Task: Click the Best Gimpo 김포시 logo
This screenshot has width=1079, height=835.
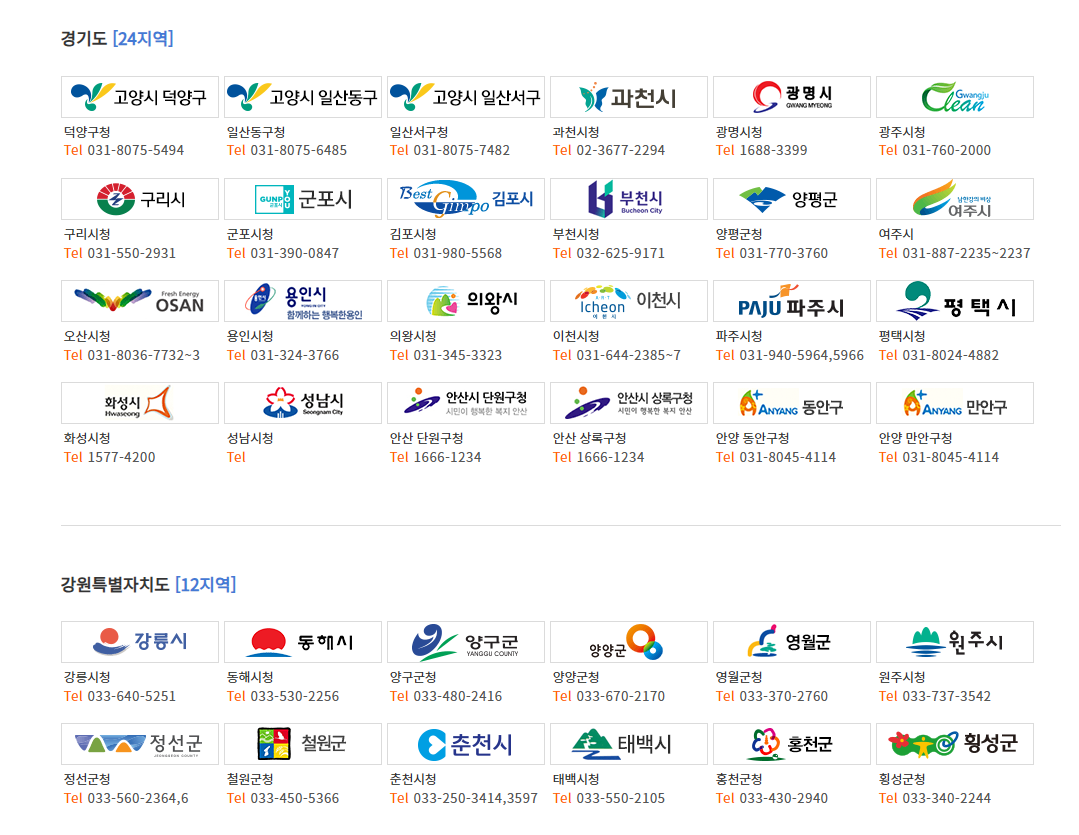Action: click(x=466, y=199)
